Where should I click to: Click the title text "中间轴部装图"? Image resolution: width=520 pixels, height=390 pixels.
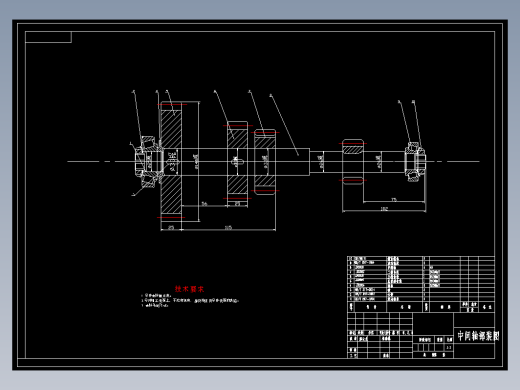click(478, 336)
